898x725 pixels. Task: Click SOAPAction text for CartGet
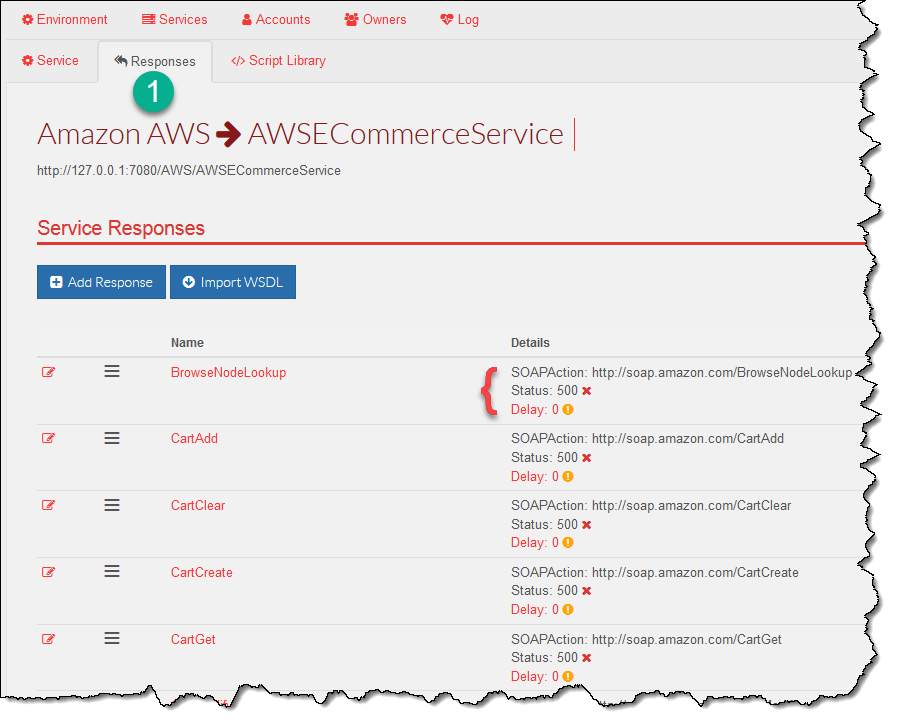coord(647,640)
